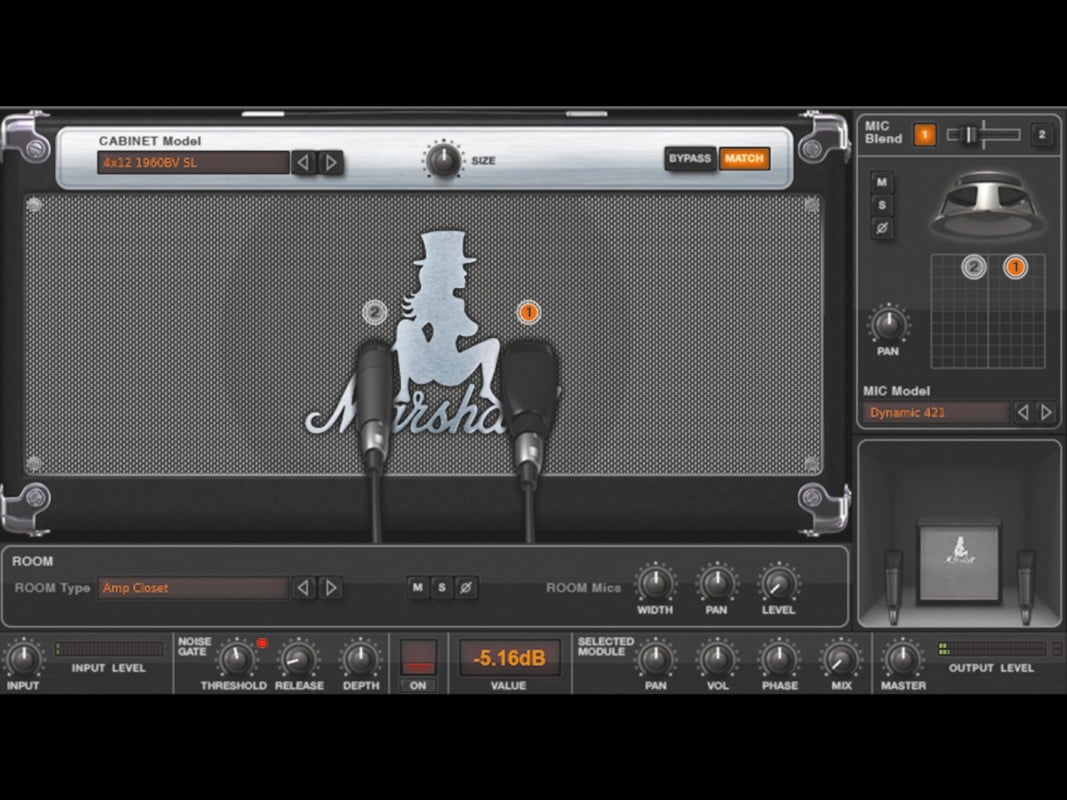Adjust the Selected Module PHASE knob

pyautogui.click(x=779, y=659)
